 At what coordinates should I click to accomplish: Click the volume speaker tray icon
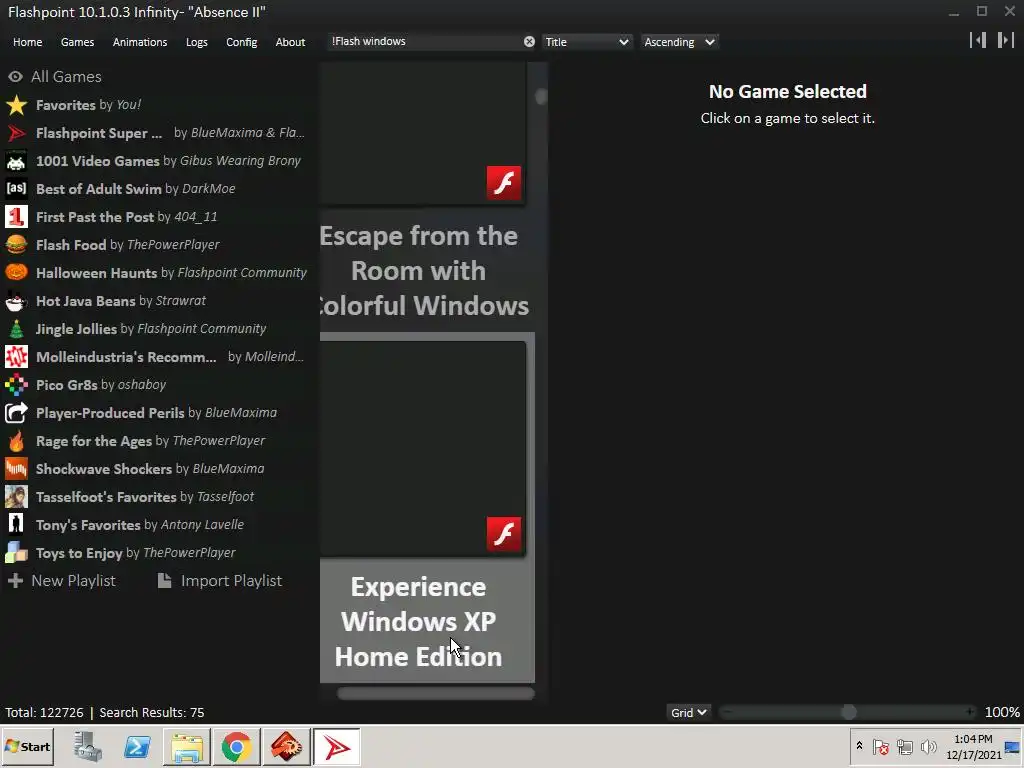coord(928,746)
